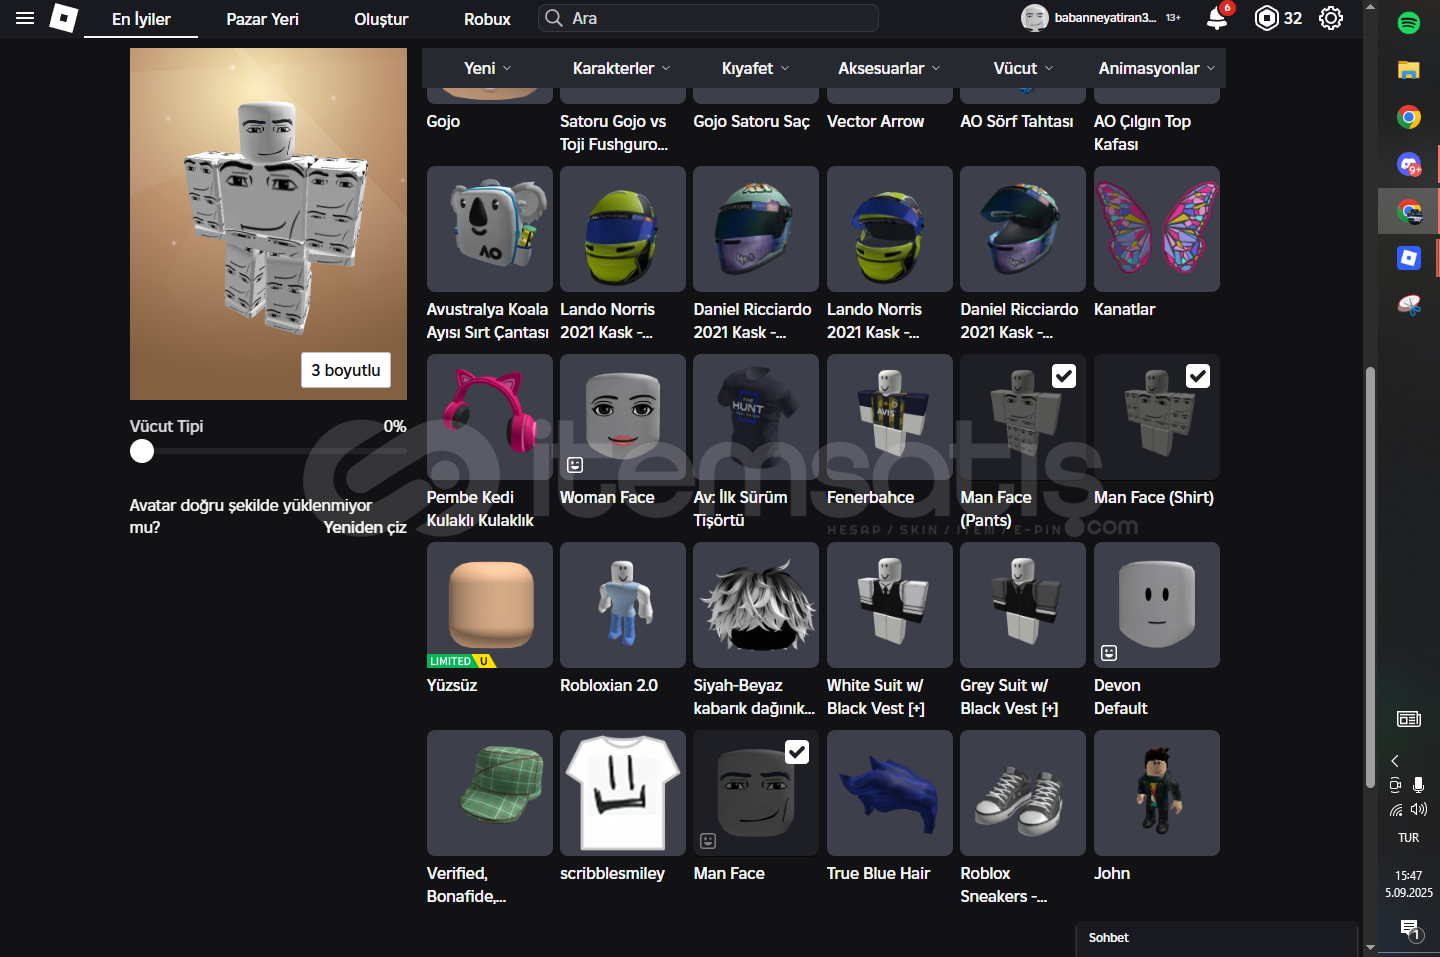The height and width of the screenshot is (957, 1440).
Task: Select the Woman Face item
Action: point(623,417)
